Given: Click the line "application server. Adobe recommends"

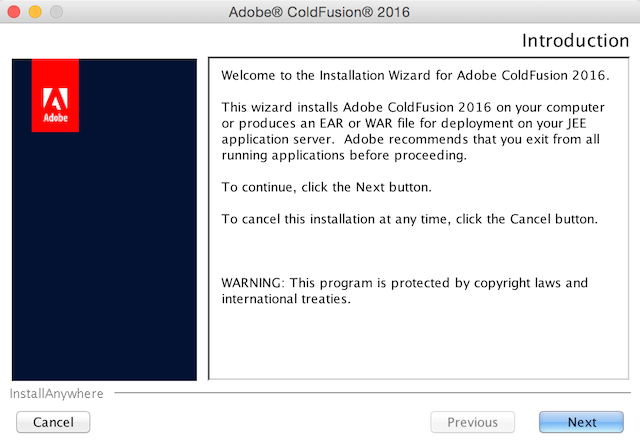Looking at the screenshot, I should [411, 140].
